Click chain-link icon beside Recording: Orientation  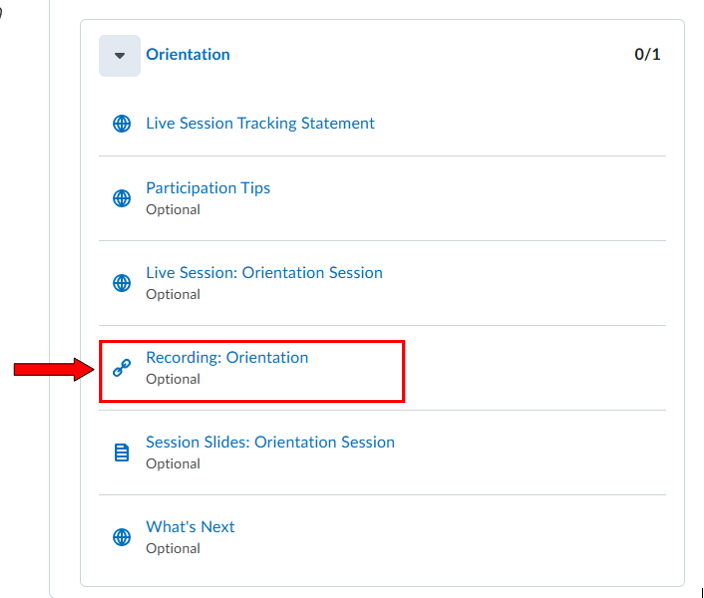click(x=122, y=368)
